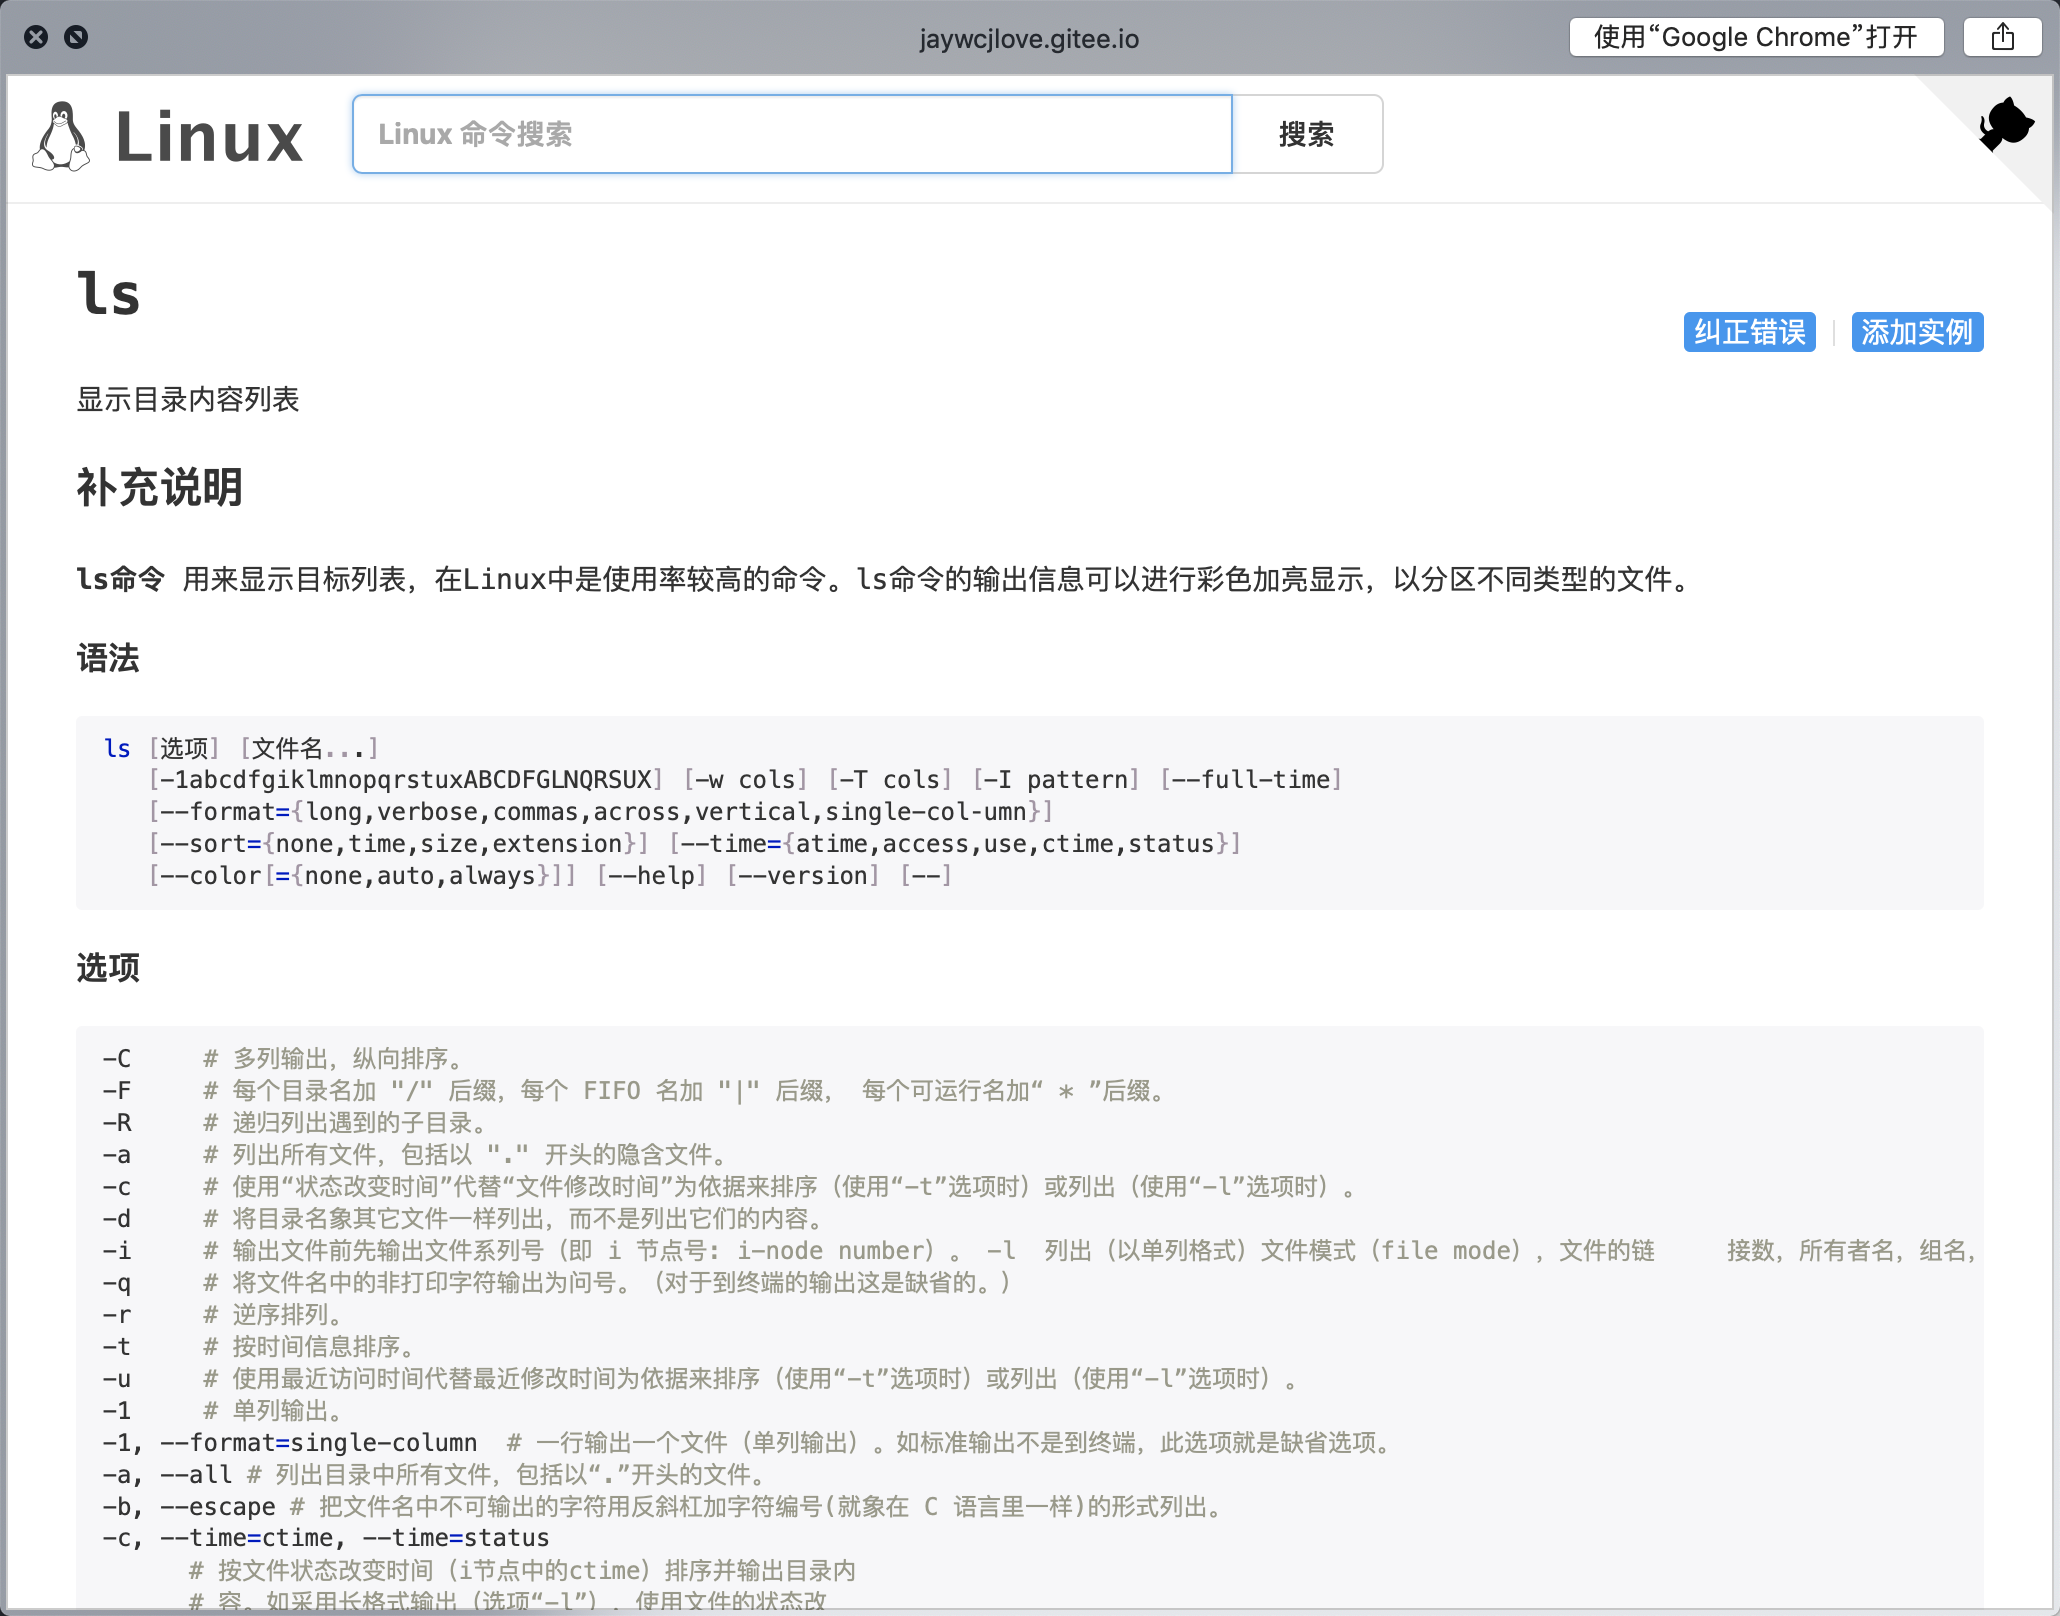This screenshot has width=2060, height=1616.
Task: Open the corner octocat source link
Action: click(2006, 125)
